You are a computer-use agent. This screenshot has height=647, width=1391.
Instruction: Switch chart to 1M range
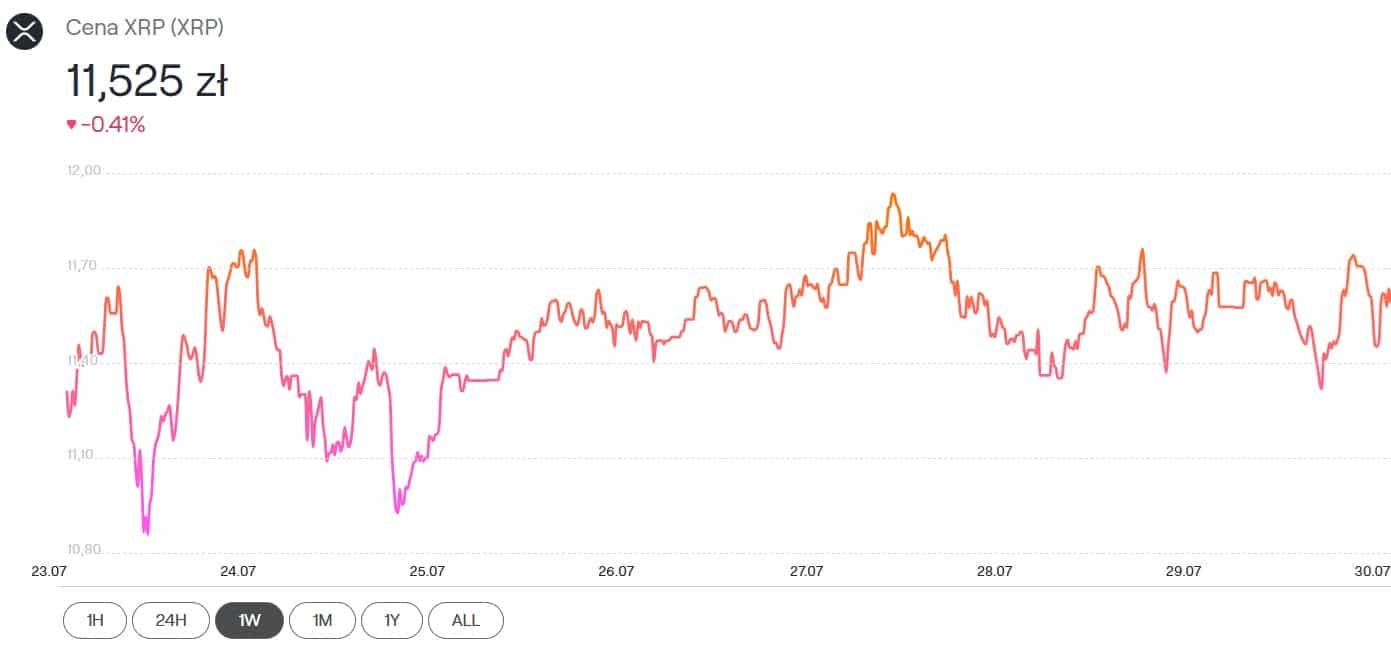(322, 620)
